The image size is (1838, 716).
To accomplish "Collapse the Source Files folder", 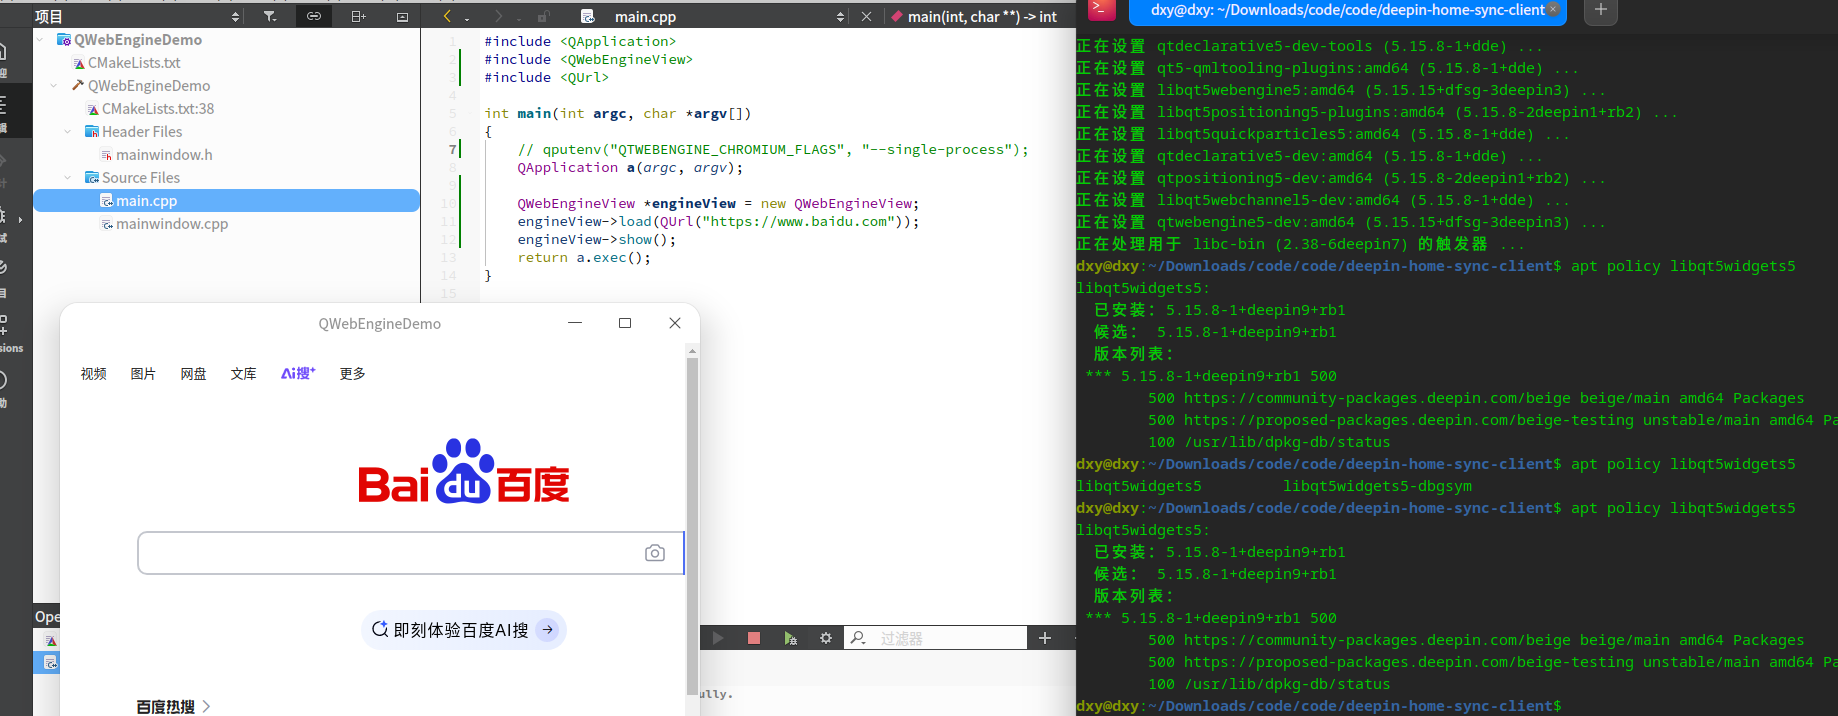I will point(68,177).
